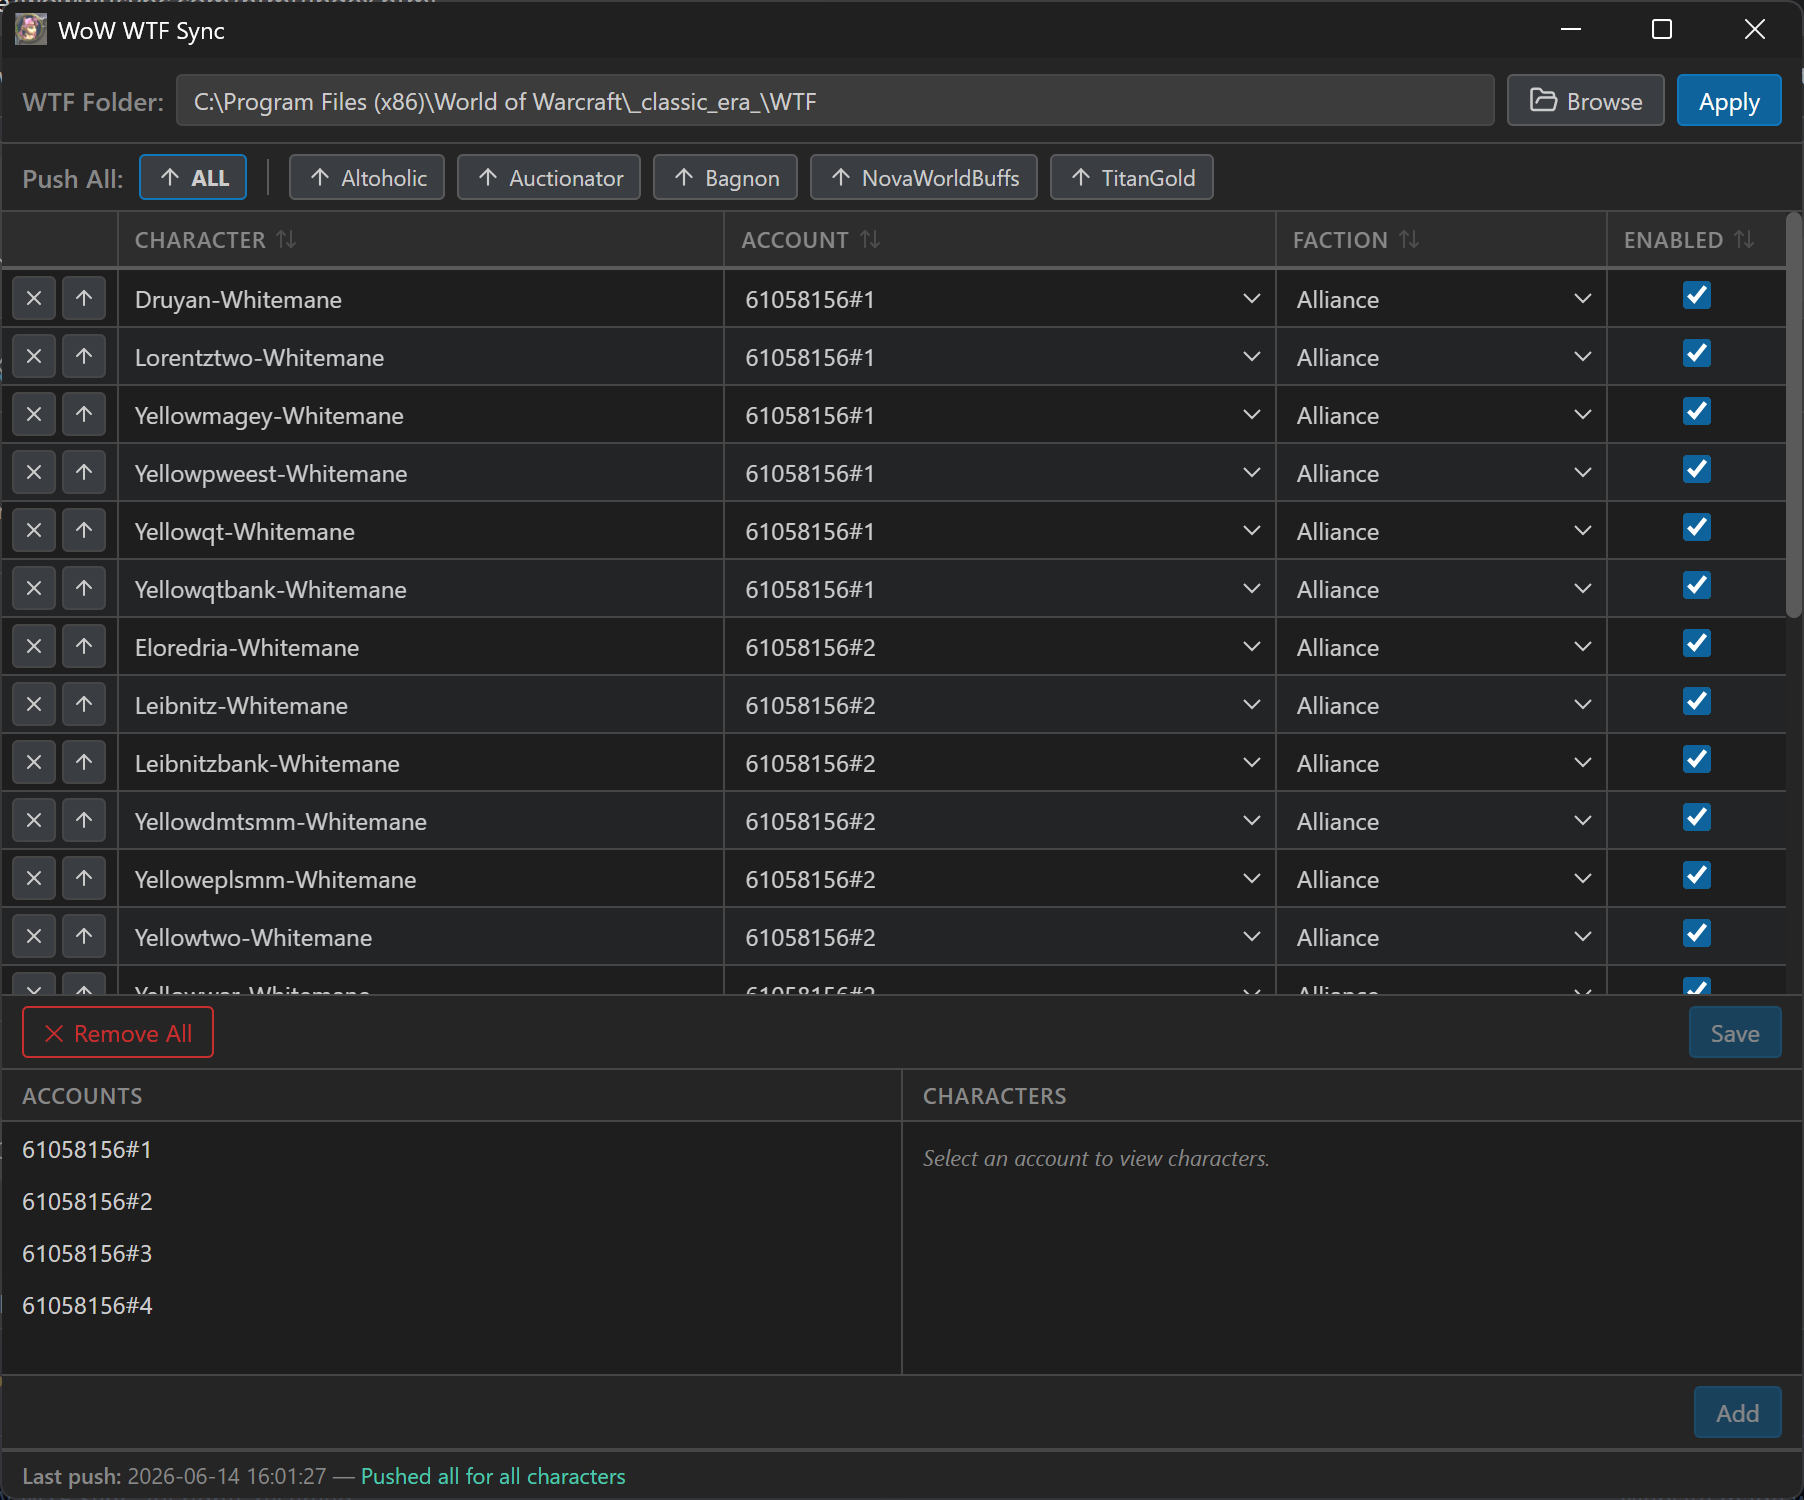Push Eloredria-Whitemane via arrow icon
Viewport: 1804px width, 1500px height.
[84, 646]
